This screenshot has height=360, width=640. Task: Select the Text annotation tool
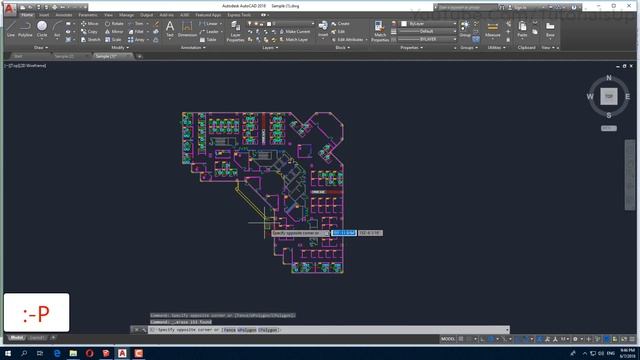[170, 29]
